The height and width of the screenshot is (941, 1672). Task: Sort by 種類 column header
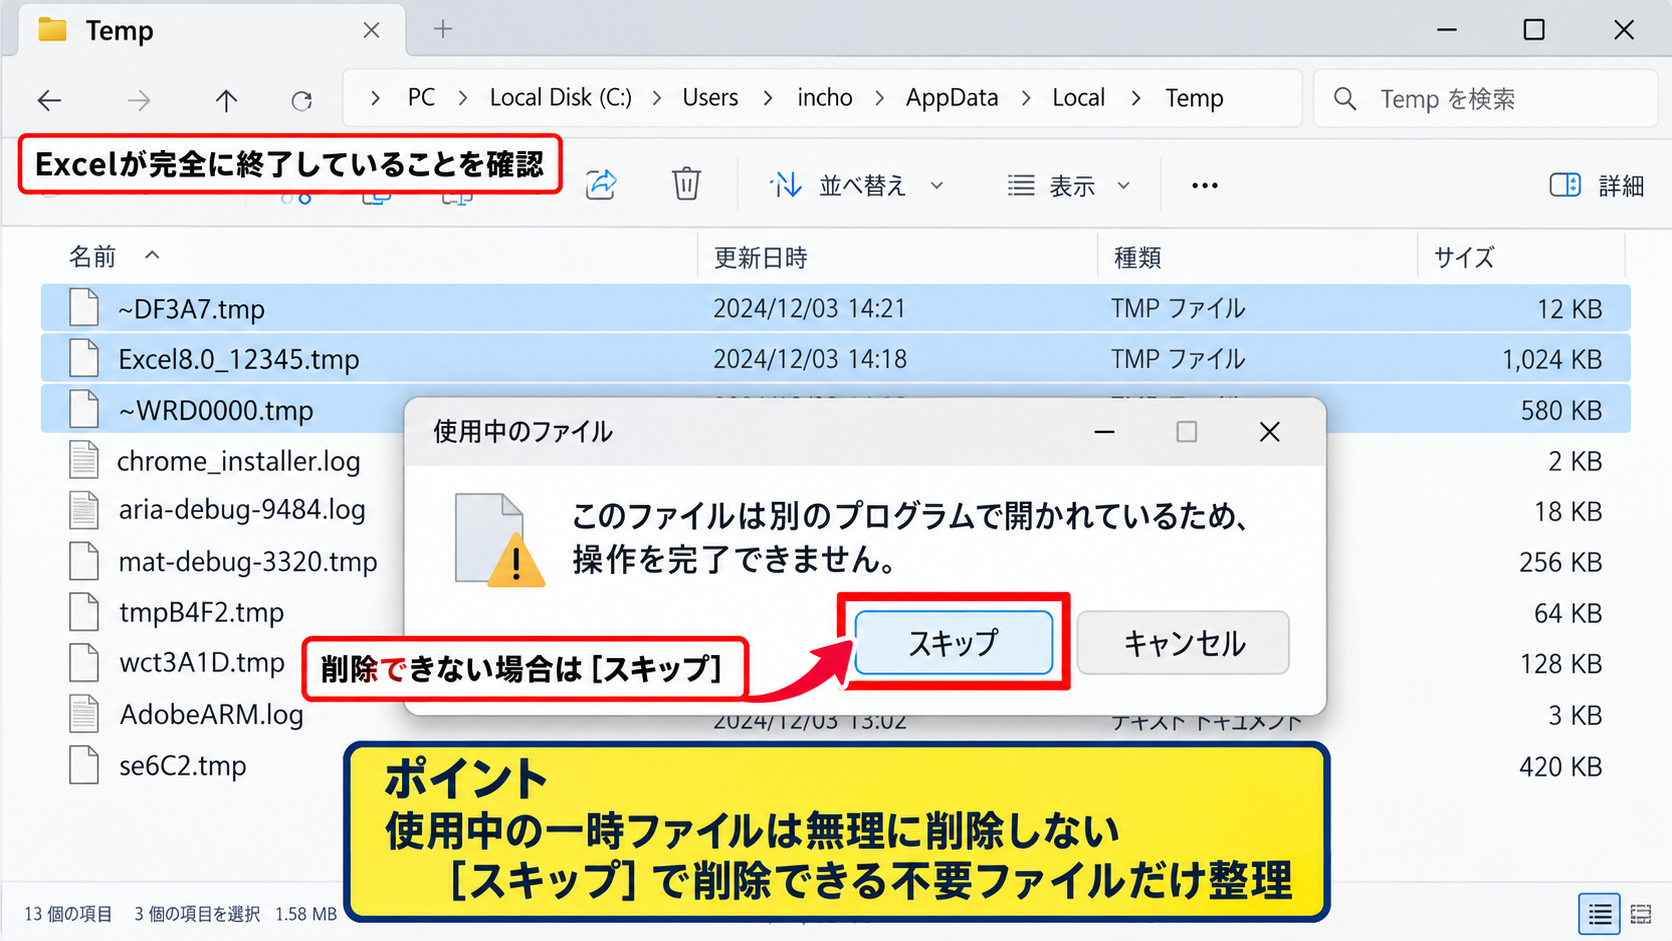pyautogui.click(x=1137, y=257)
